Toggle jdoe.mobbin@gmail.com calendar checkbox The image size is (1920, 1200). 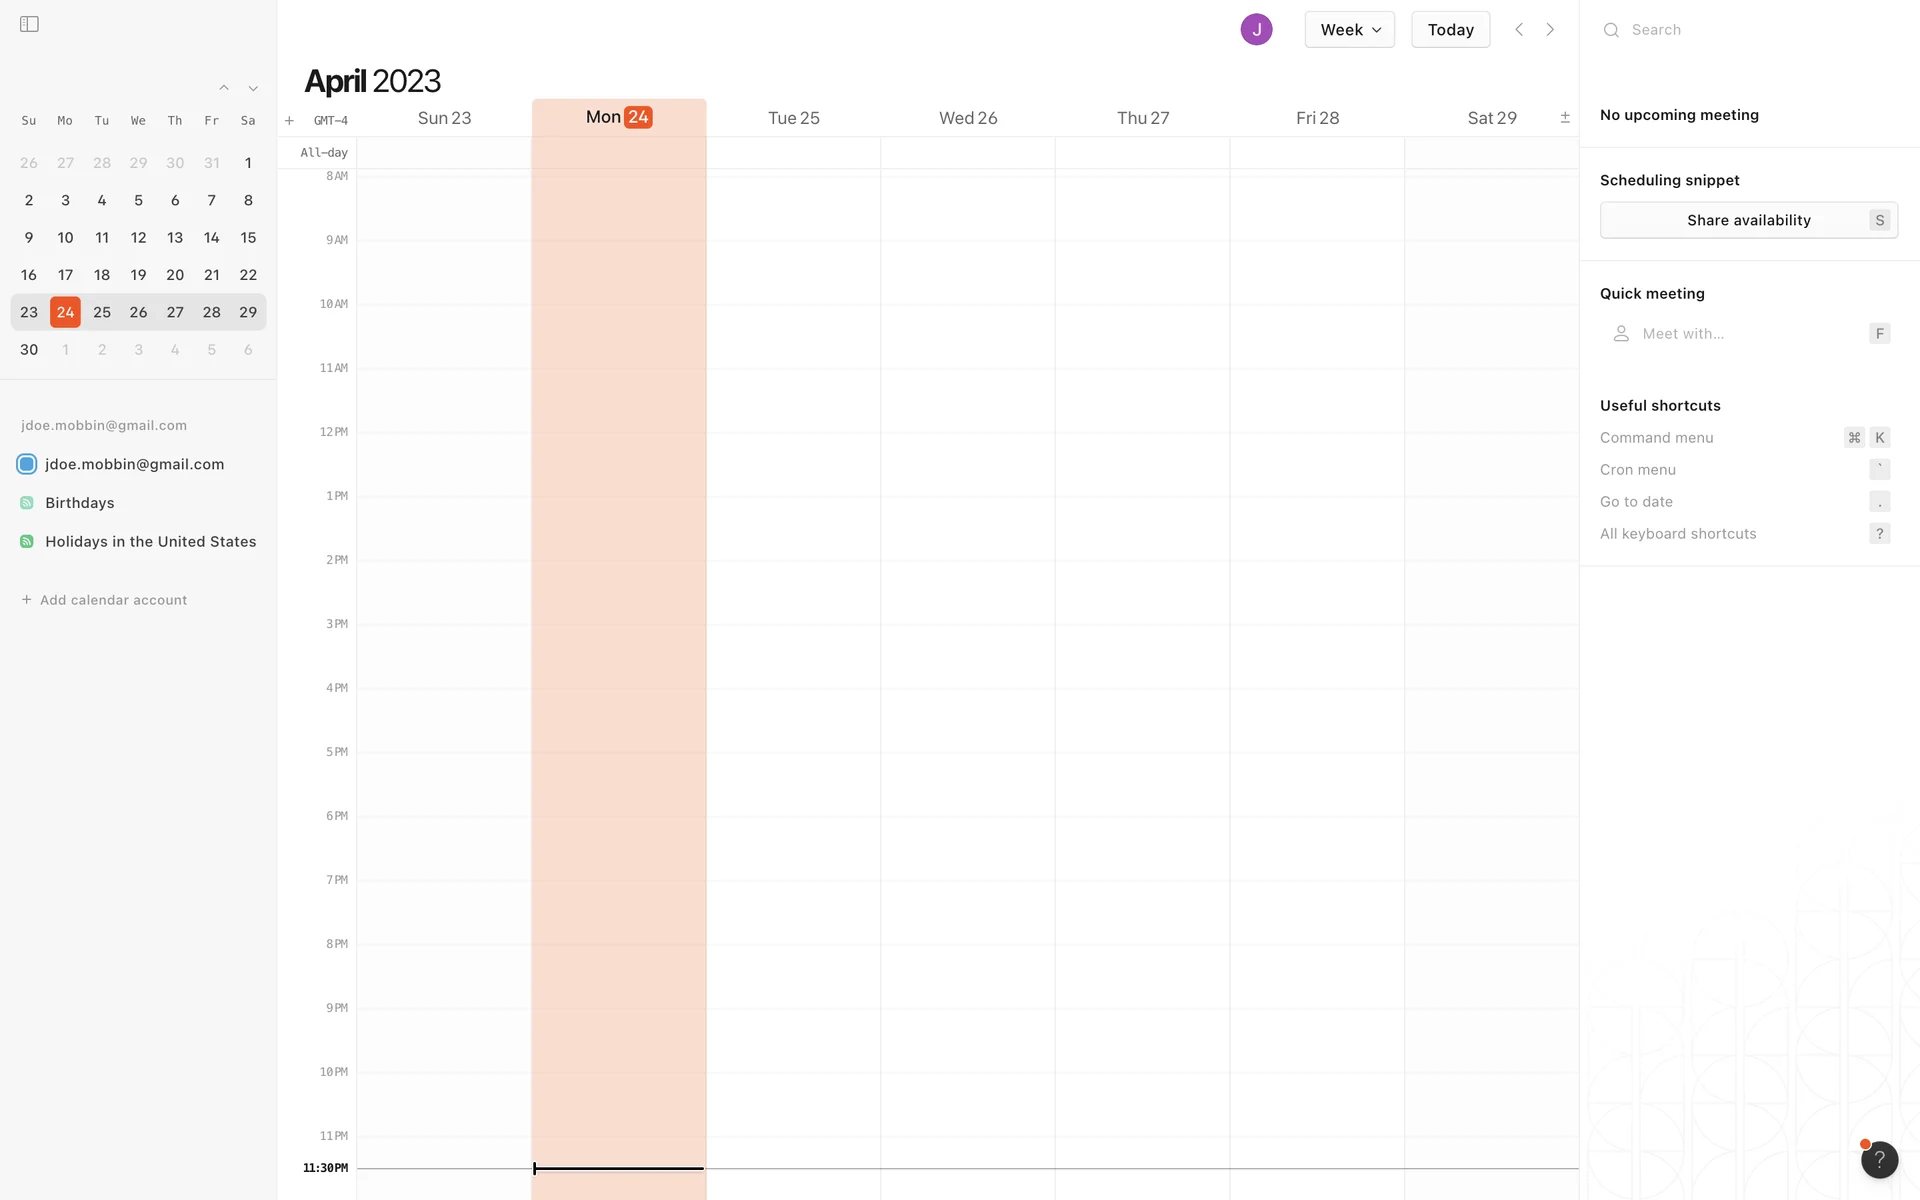[27, 464]
